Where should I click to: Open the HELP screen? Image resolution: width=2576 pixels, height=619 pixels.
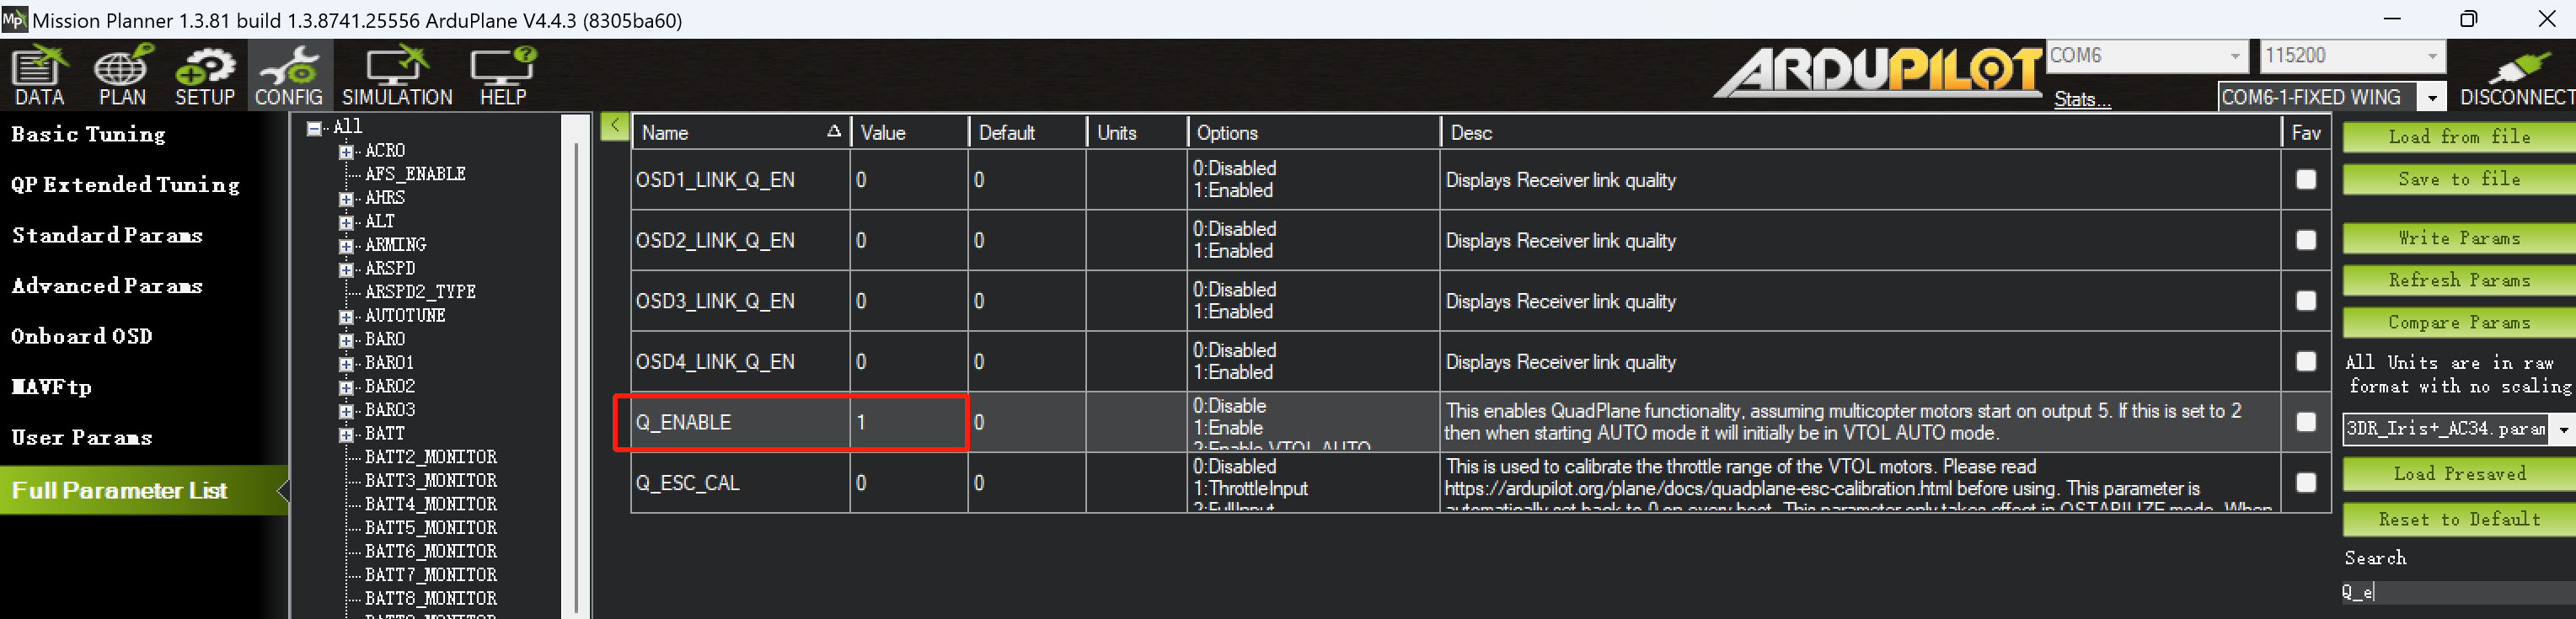[503, 76]
